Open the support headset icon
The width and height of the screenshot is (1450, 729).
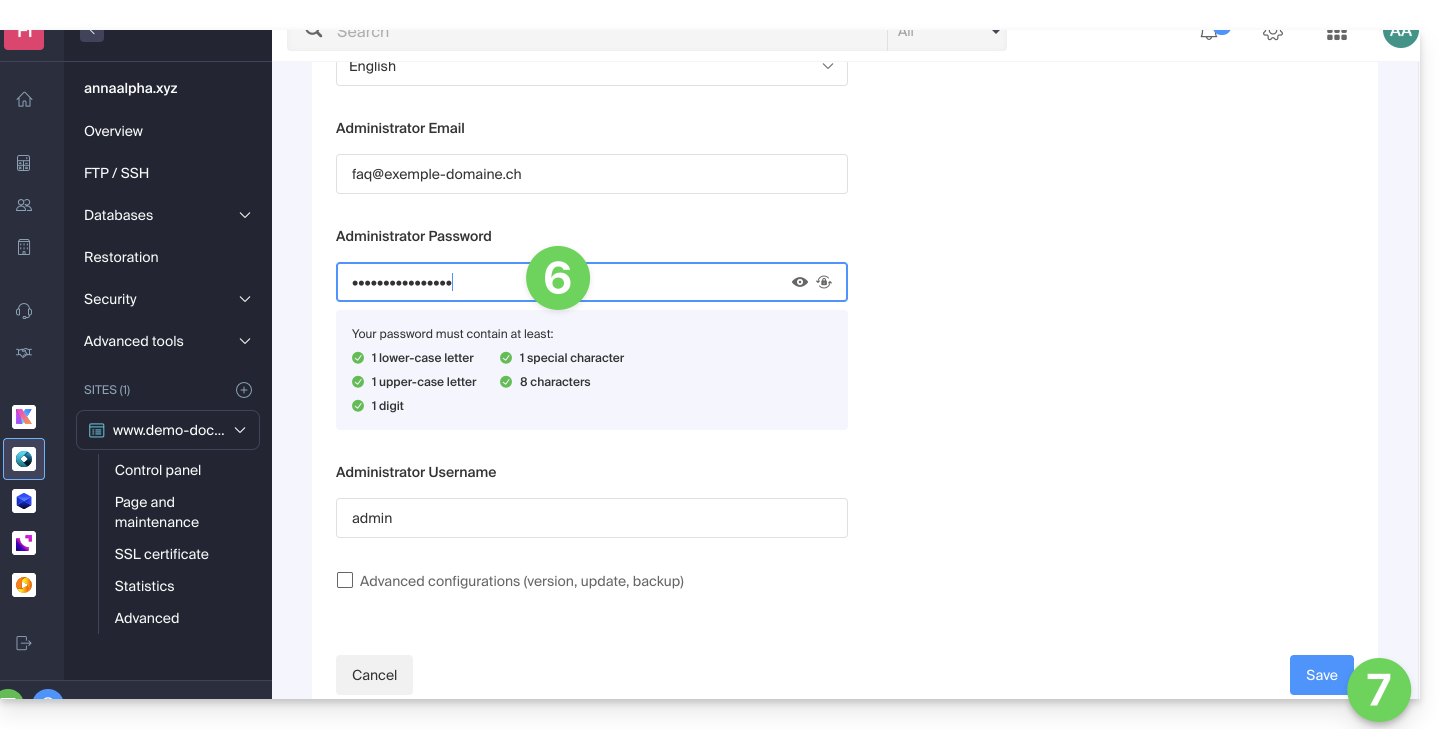pyautogui.click(x=24, y=311)
